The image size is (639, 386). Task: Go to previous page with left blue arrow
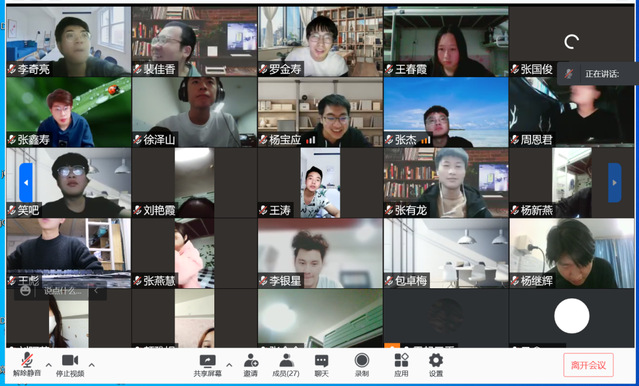[26, 183]
